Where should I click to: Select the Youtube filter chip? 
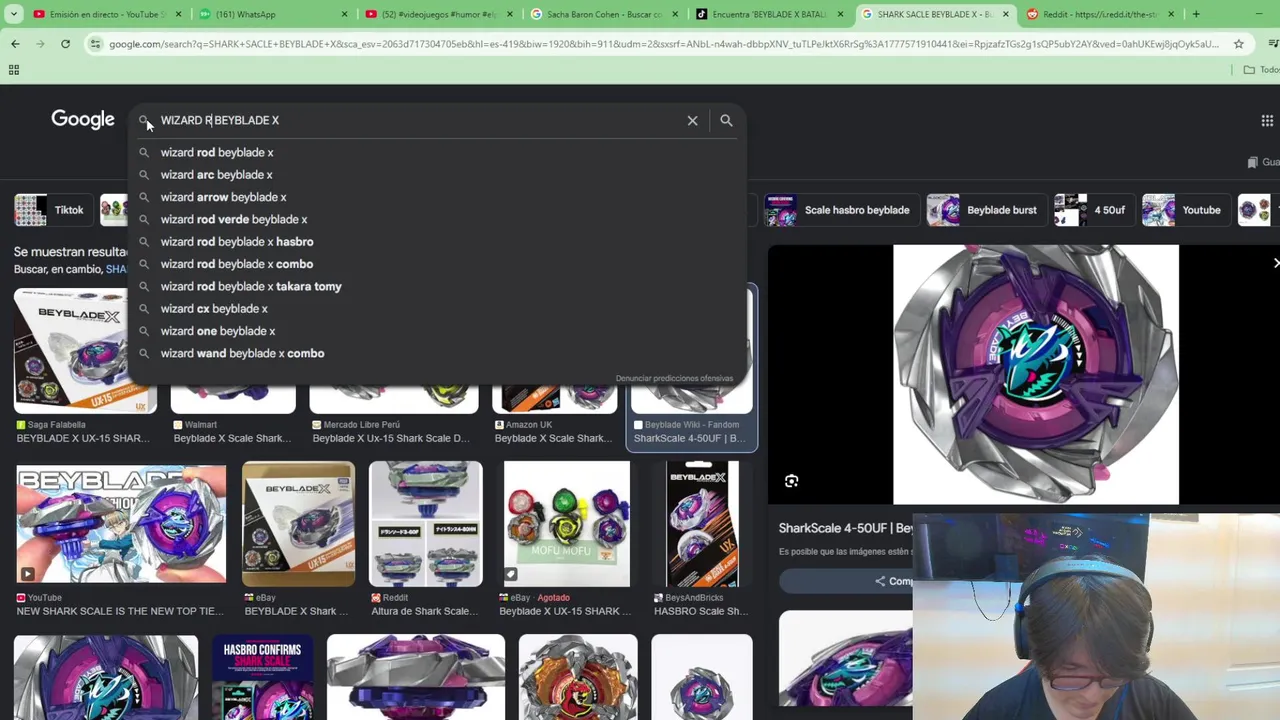point(1185,210)
